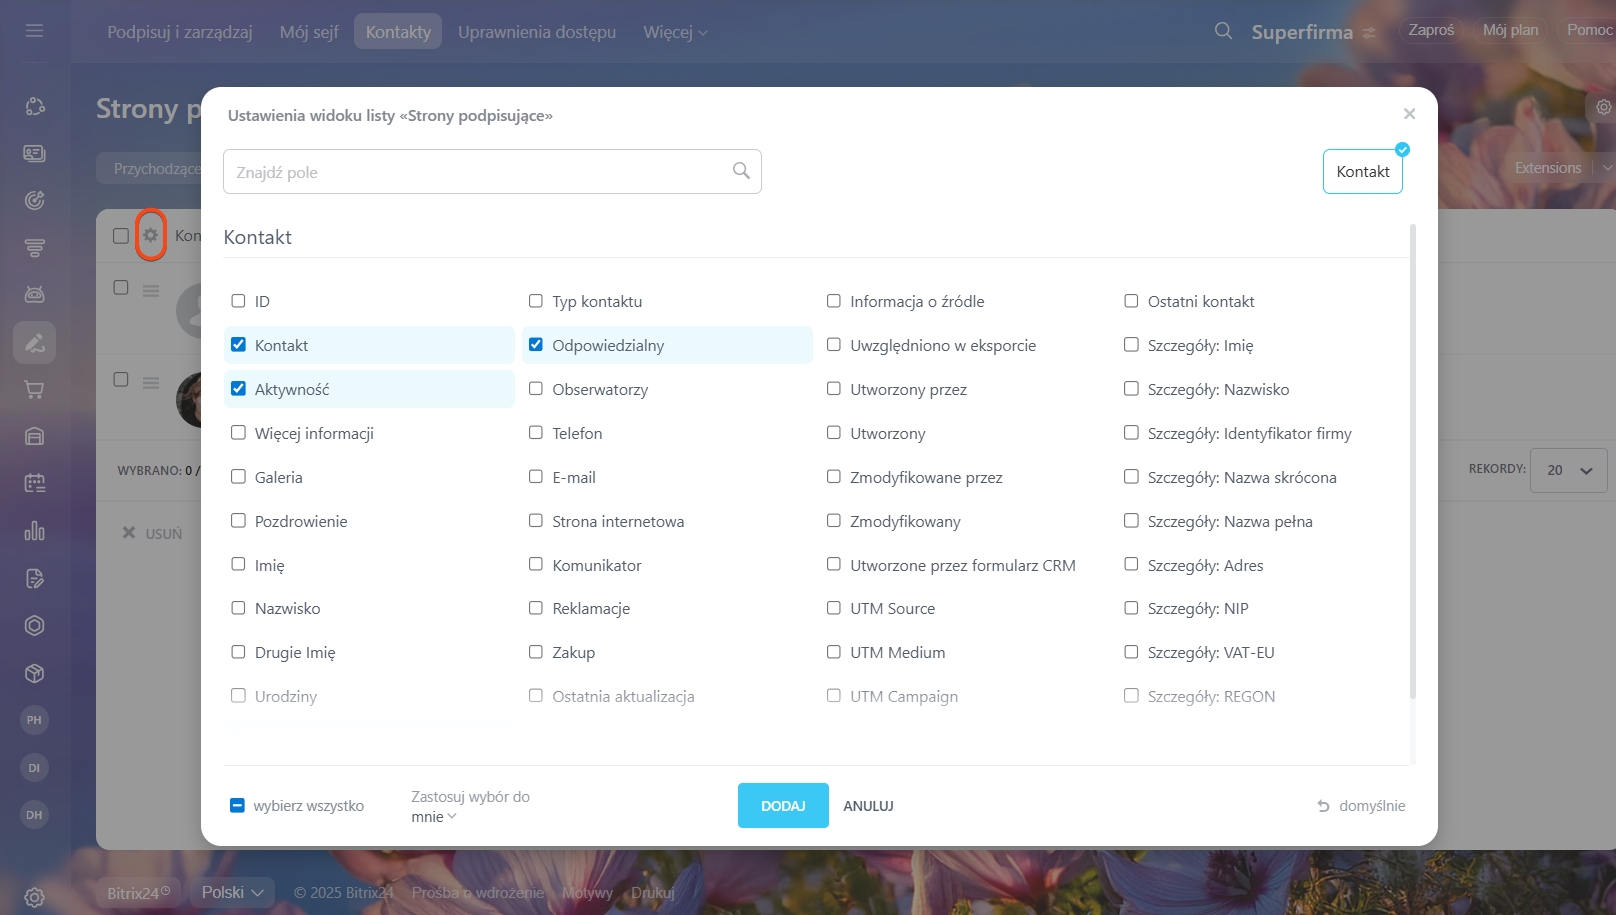Viewport: 1616px width, 915px height.
Task: Open the hexagon icon in the sidebar
Action: pos(34,626)
